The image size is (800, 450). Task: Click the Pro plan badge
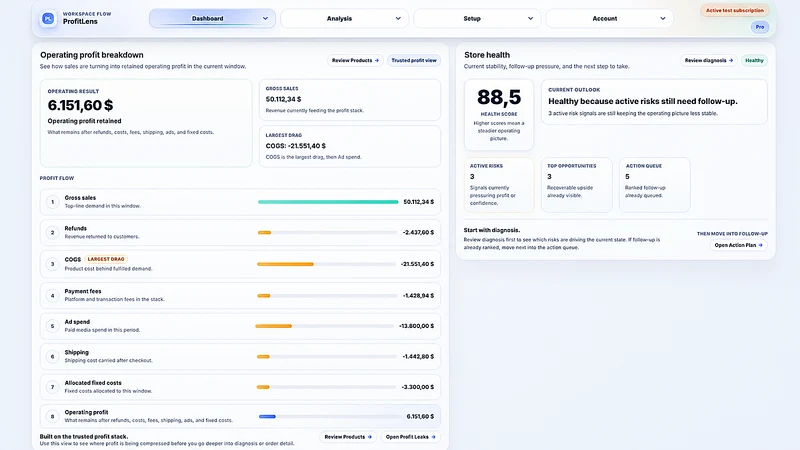click(760, 27)
